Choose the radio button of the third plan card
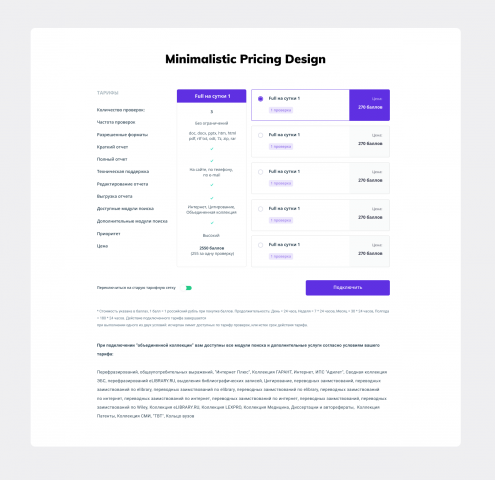 pos(260,172)
